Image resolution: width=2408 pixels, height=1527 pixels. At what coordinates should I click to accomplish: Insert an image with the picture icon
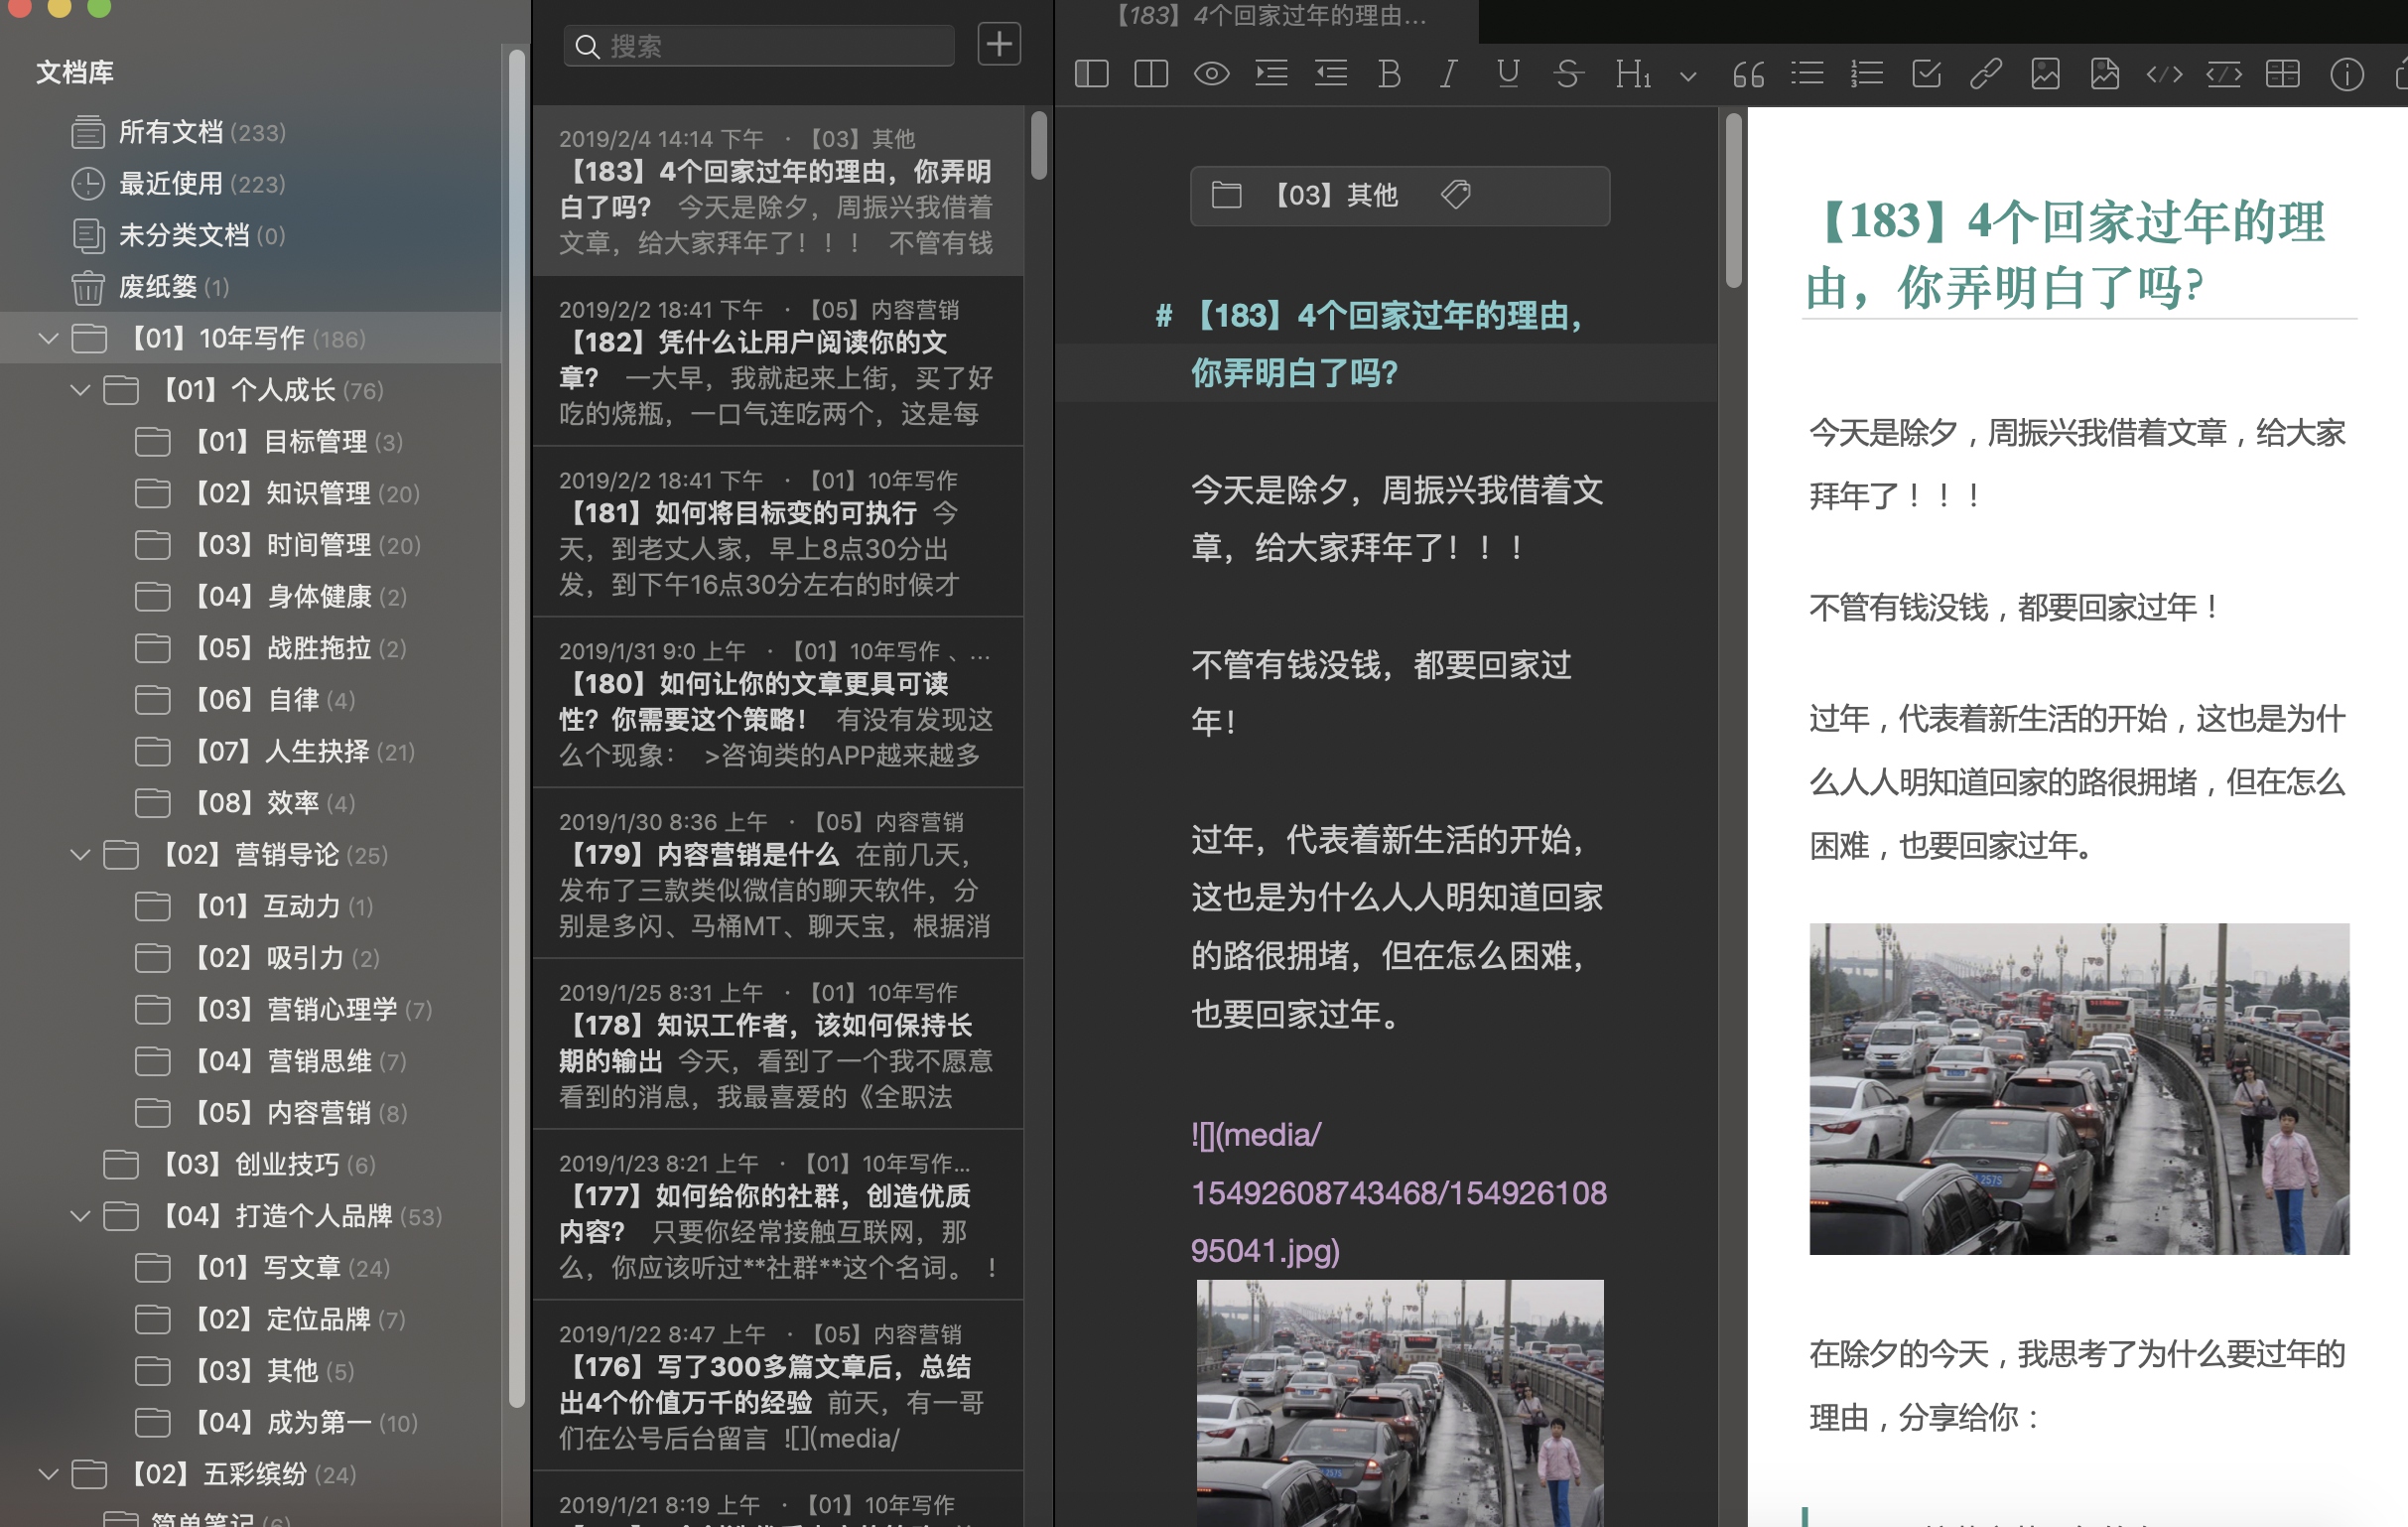tap(2045, 74)
